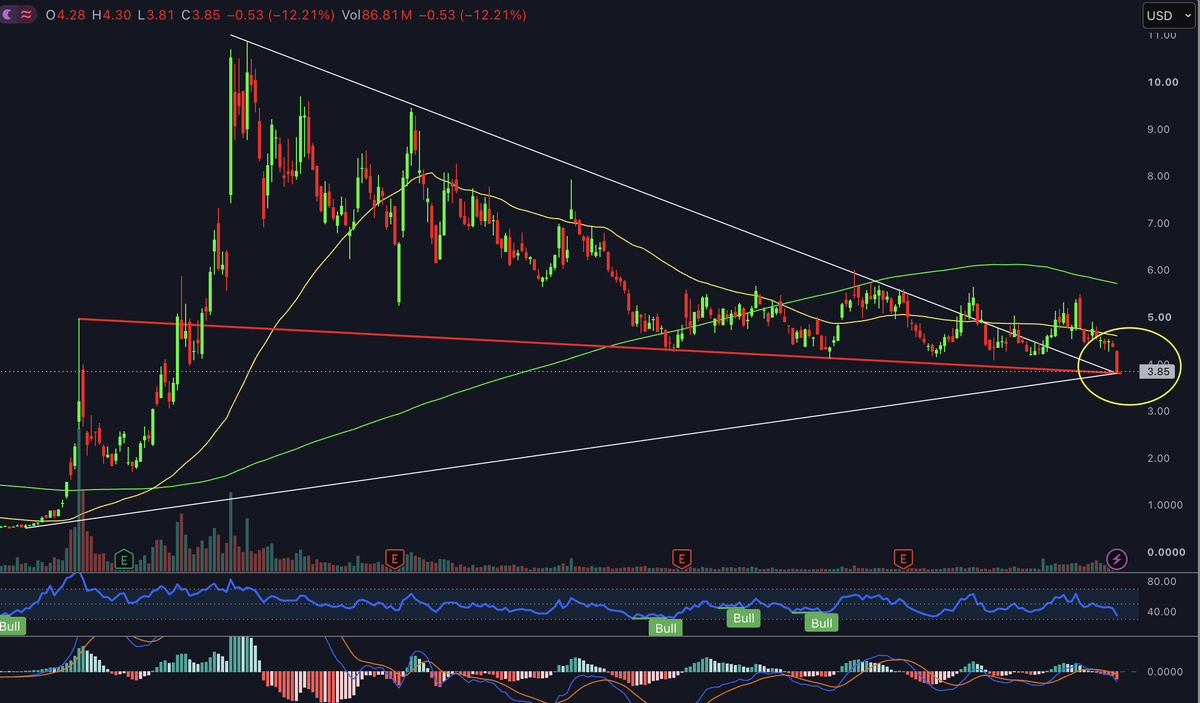The image size is (1200, 703).
Task: Open the last red E earnings marker
Action: 904,558
